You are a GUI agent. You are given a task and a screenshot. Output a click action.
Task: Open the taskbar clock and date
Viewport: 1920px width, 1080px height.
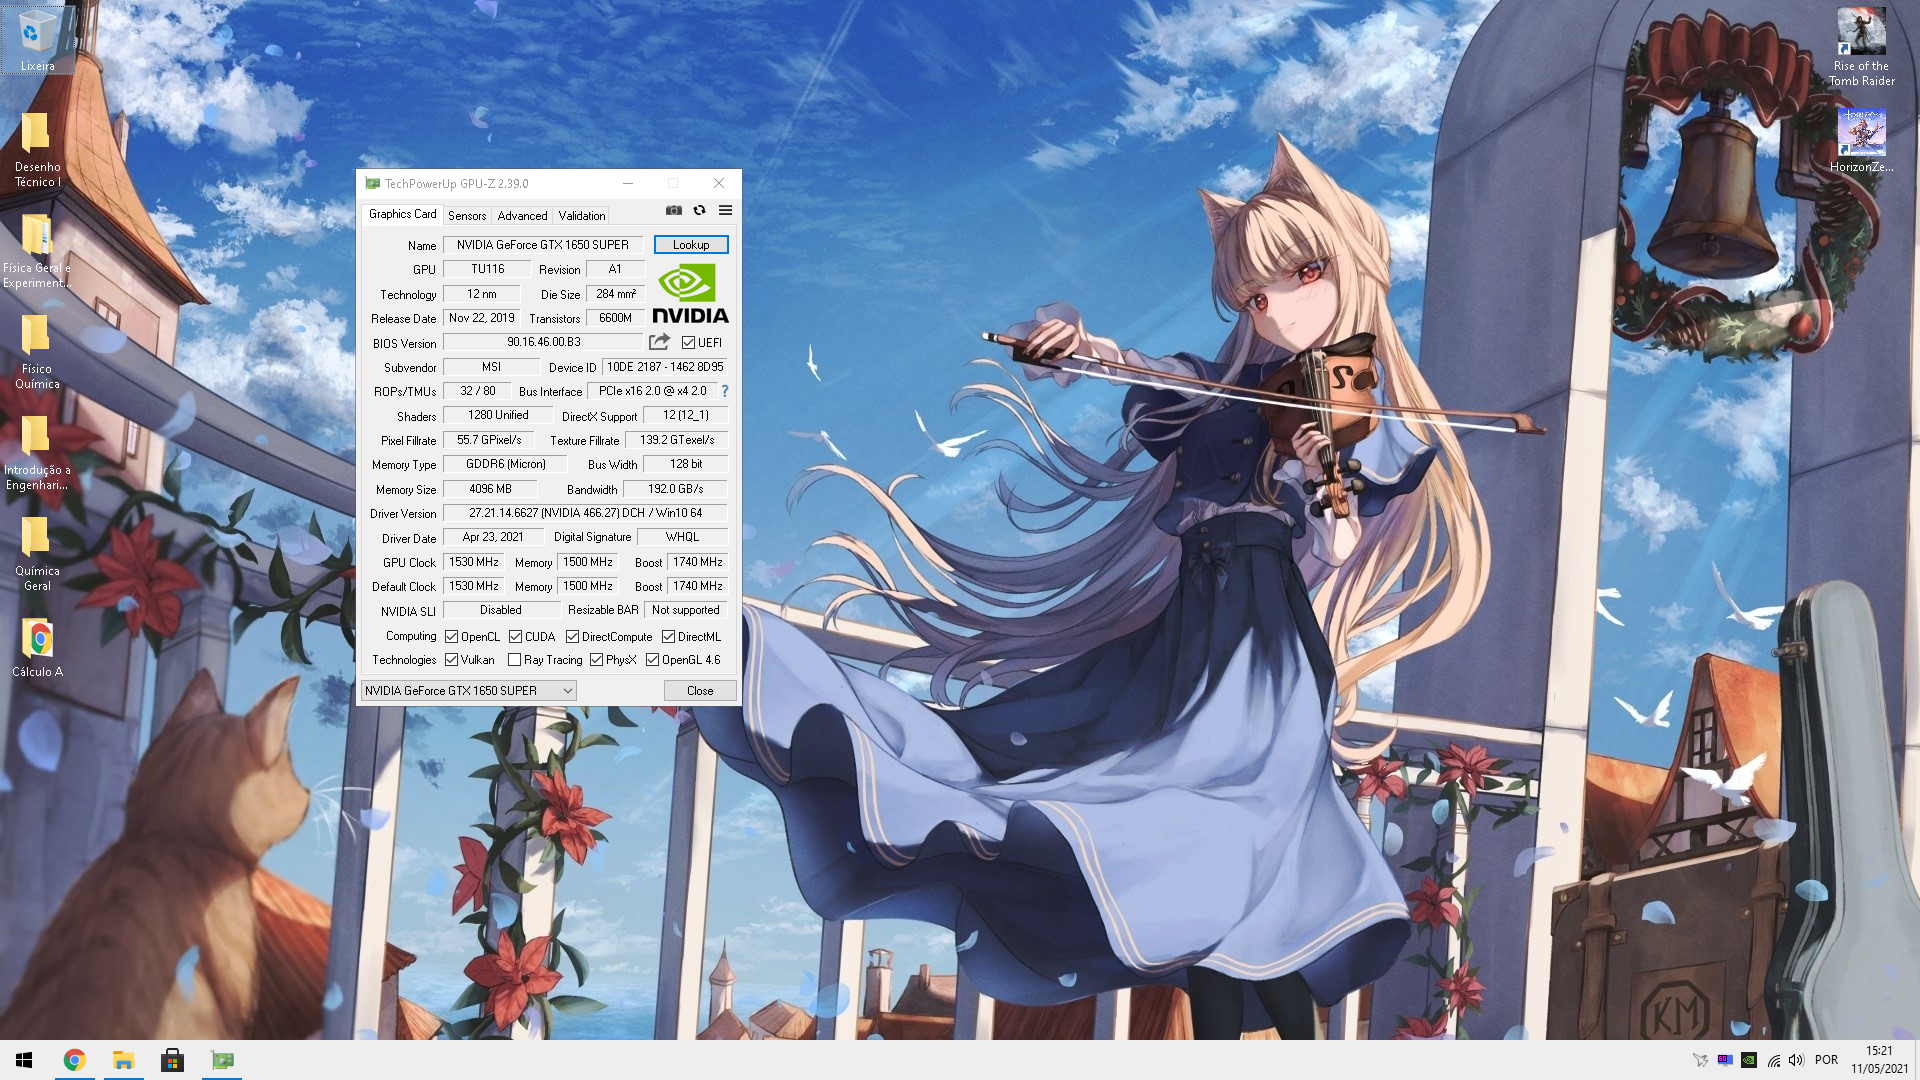(x=1879, y=1060)
